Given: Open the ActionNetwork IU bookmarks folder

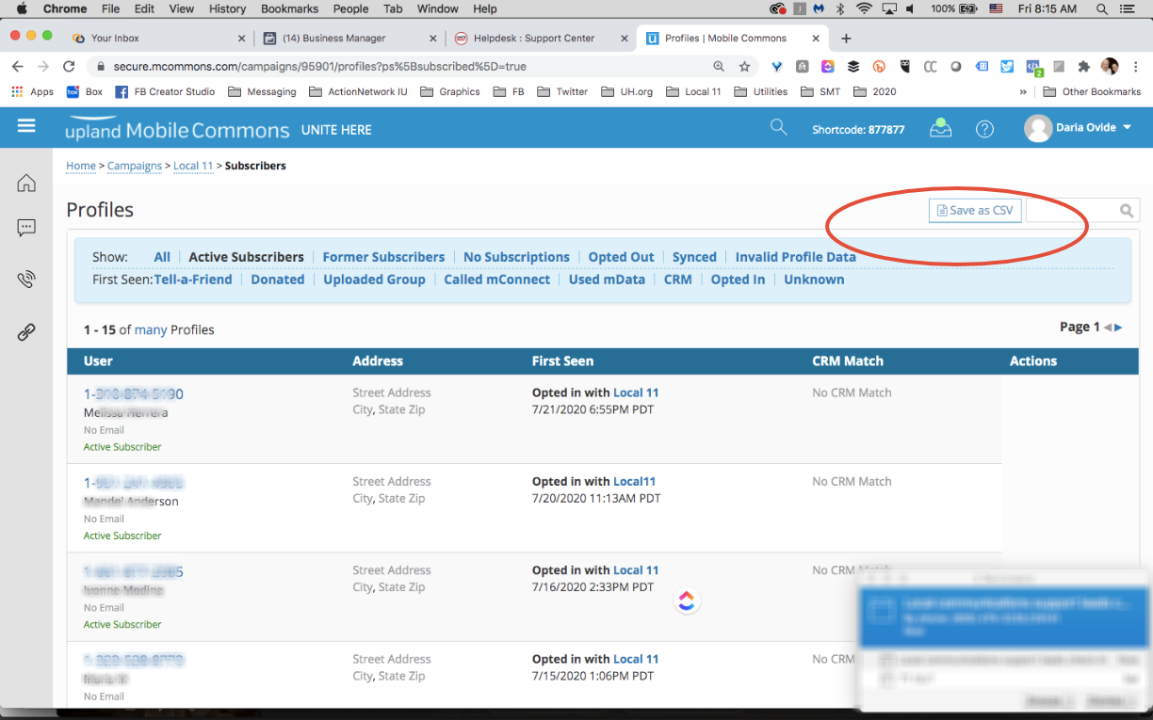Looking at the screenshot, I should click(358, 92).
